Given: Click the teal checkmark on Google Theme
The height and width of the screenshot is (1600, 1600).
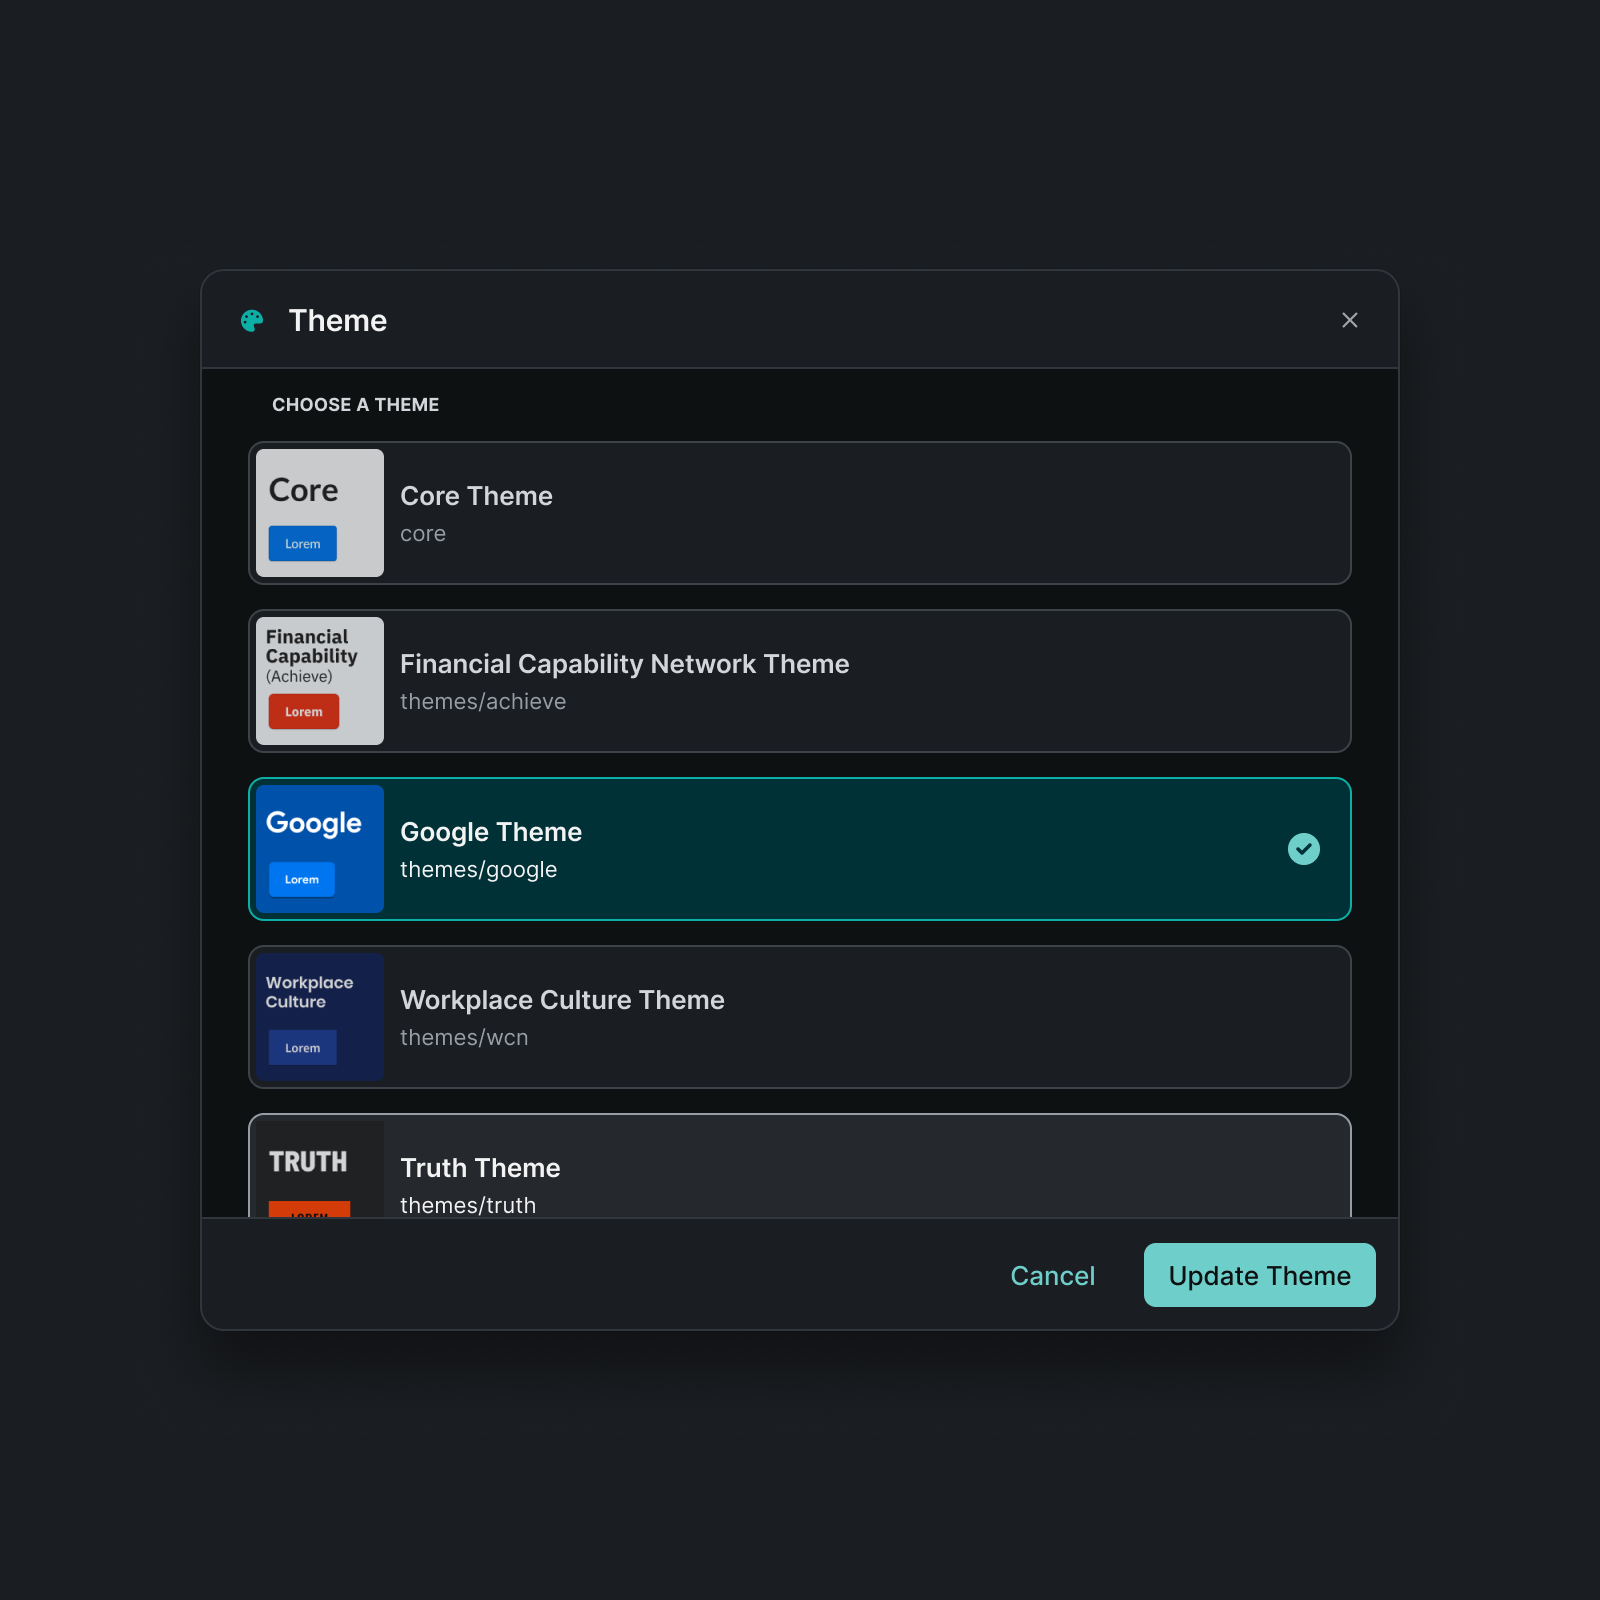Looking at the screenshot, I should click(1303, 849).
